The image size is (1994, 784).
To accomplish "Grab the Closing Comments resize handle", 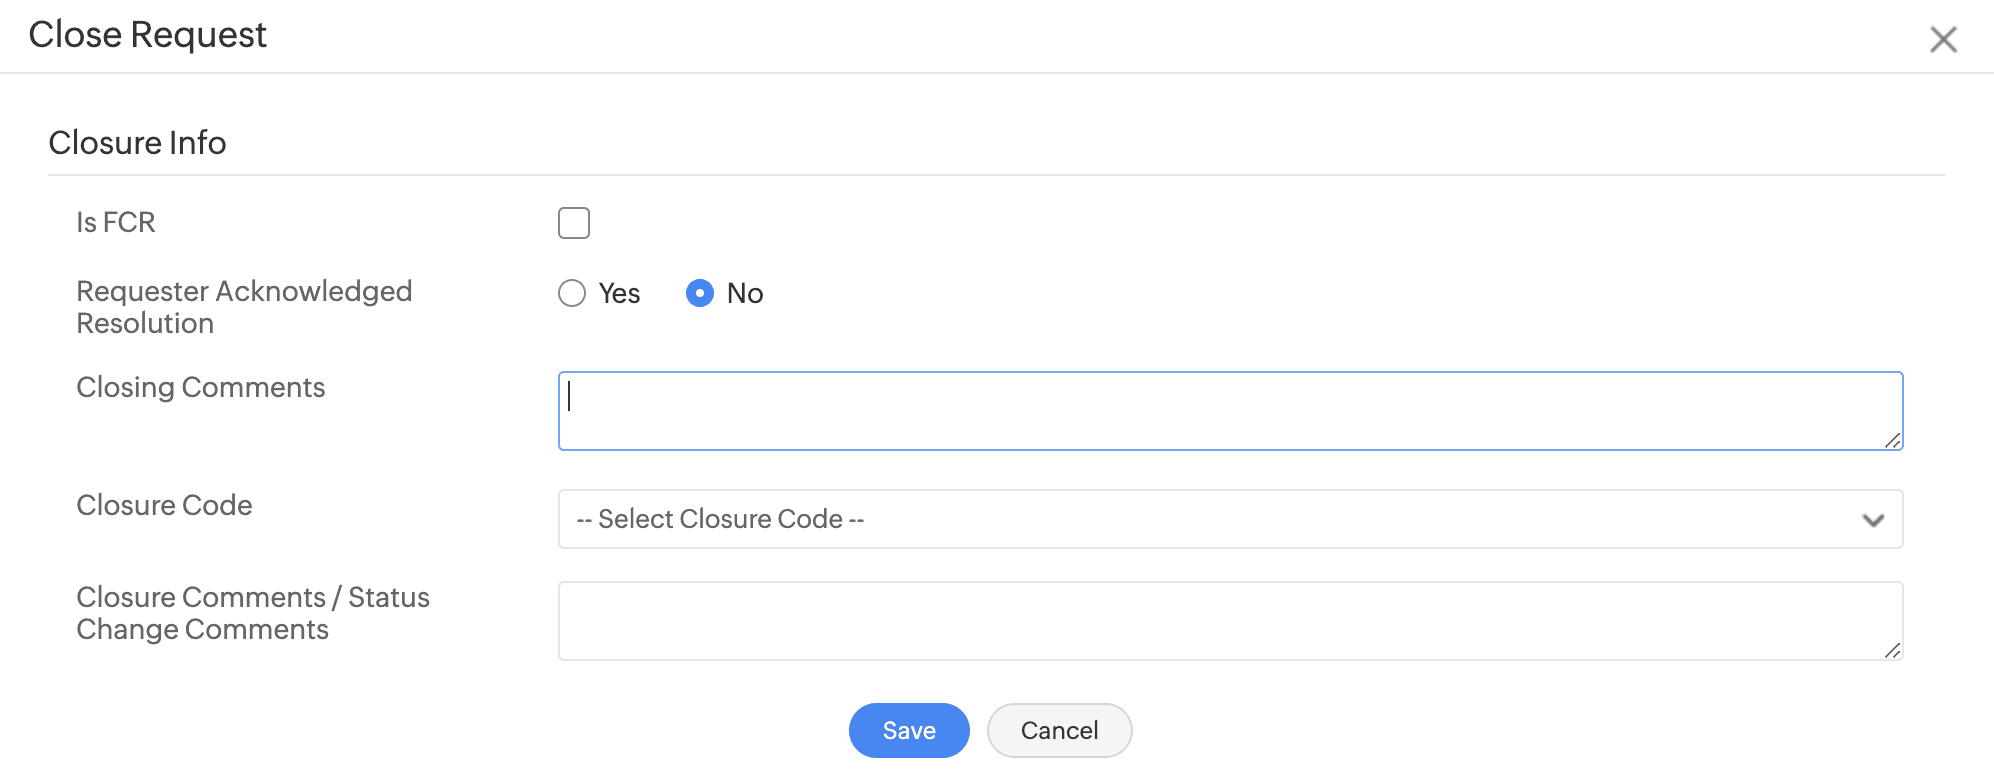I will (1892, 440).
